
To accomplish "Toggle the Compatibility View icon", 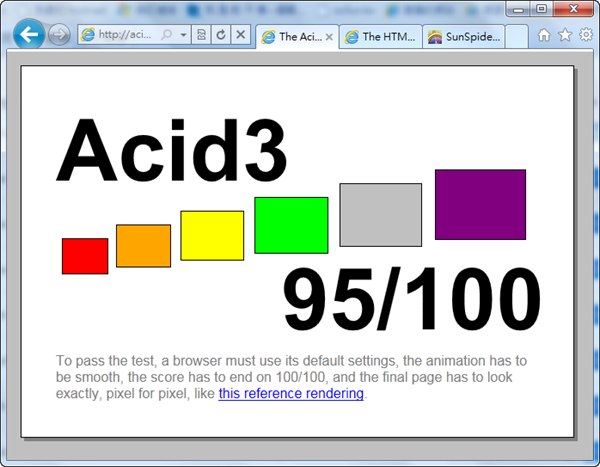I will 201,35.
